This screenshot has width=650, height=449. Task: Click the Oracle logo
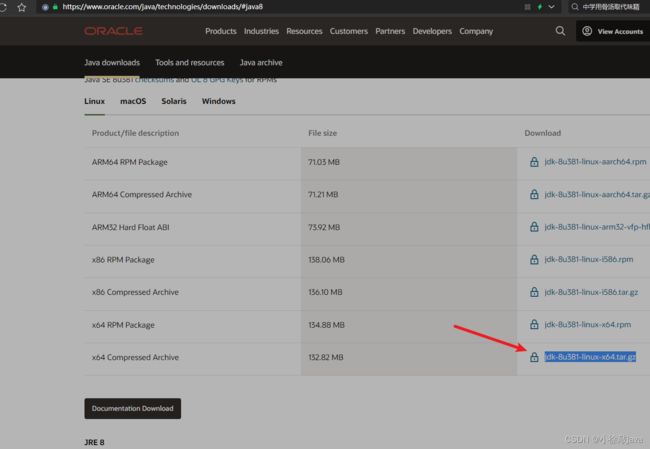(114, 31)
